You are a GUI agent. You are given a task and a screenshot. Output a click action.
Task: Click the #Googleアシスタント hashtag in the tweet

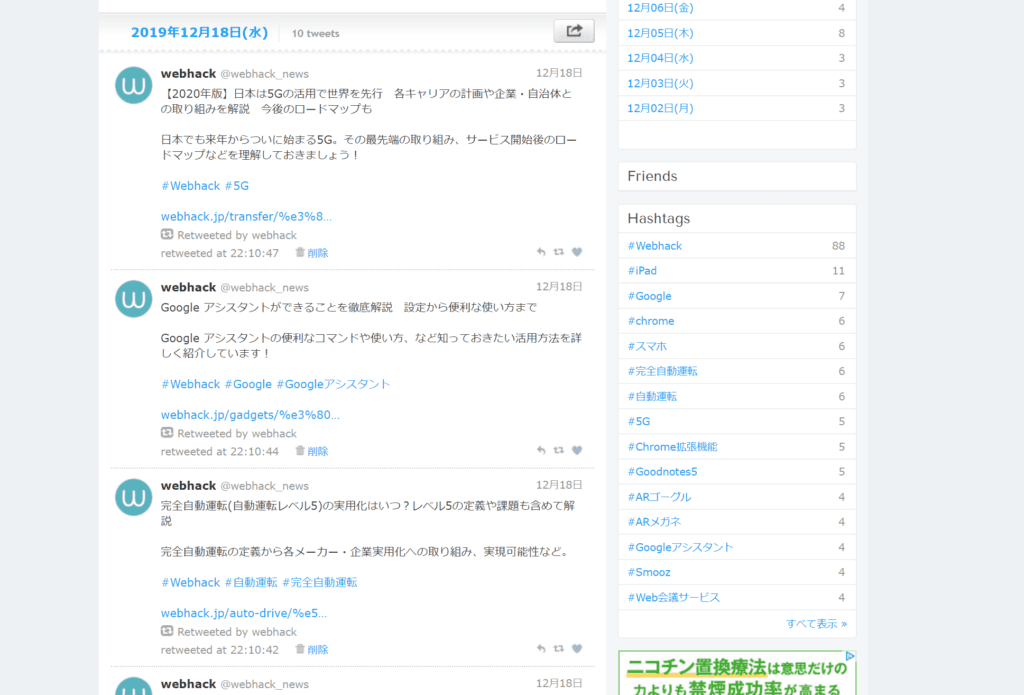point(333,384)
